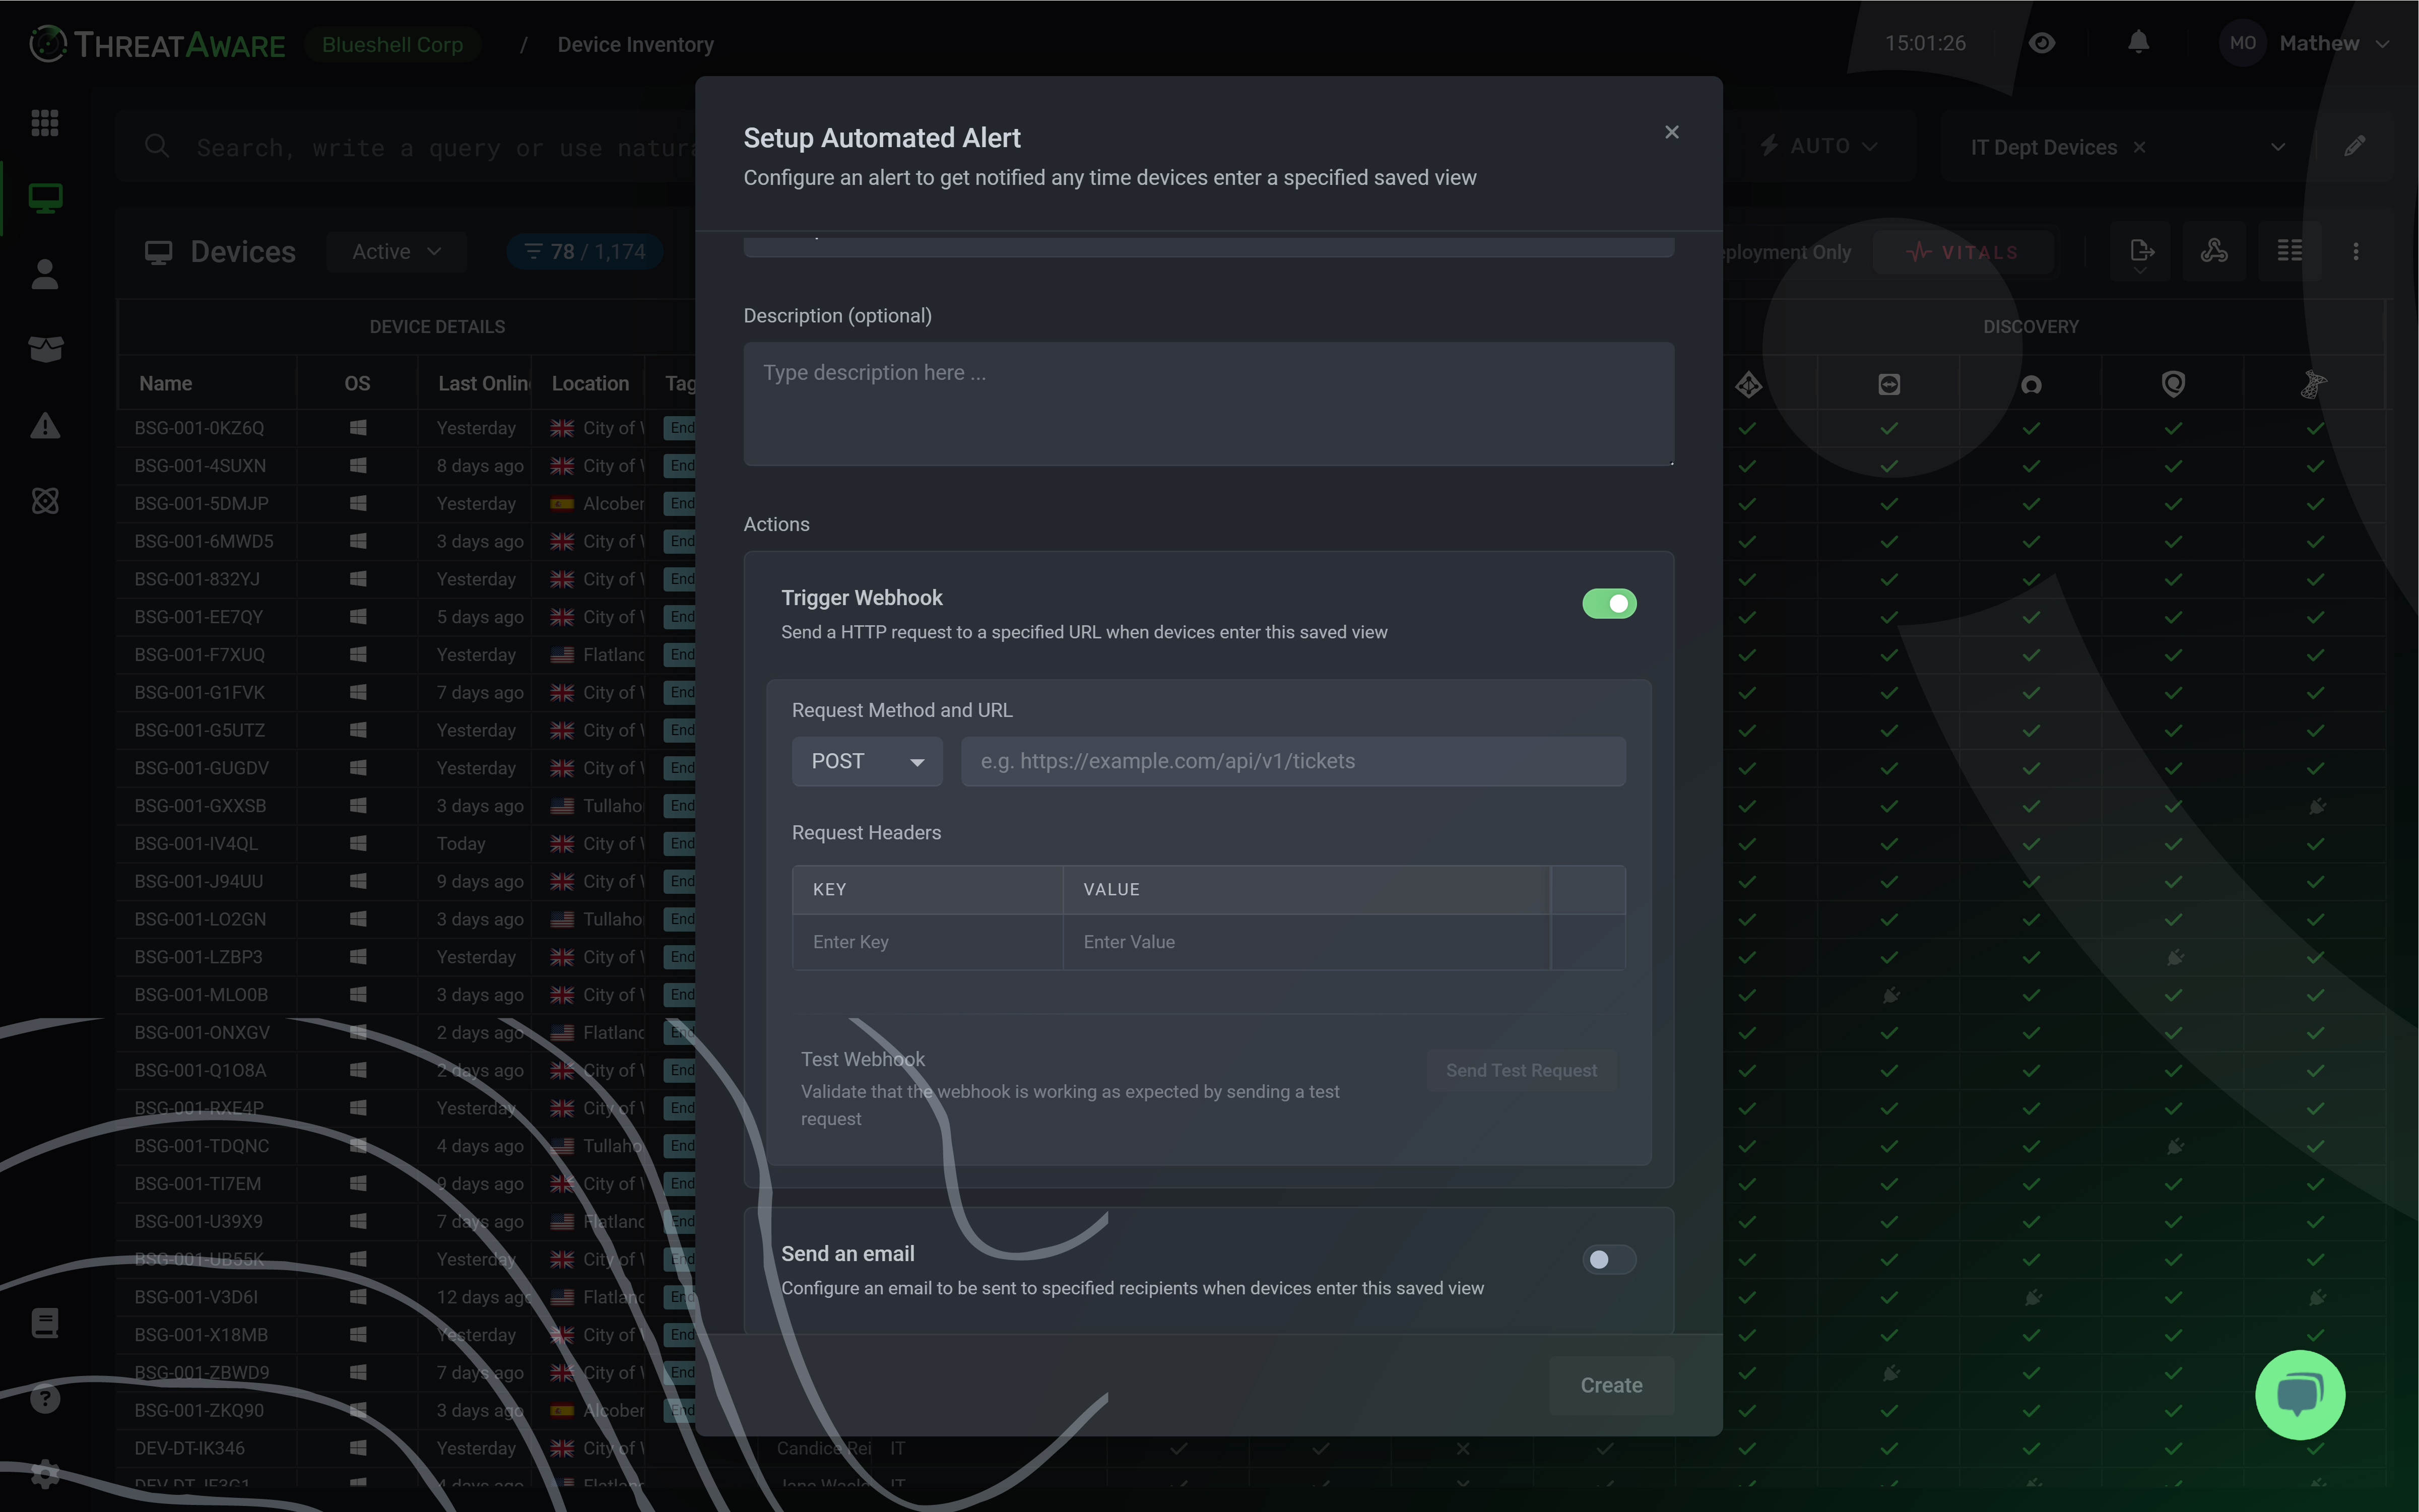Open the atom integrations icon in sidebar
2419x1512 pixels.
click(45, 500)
